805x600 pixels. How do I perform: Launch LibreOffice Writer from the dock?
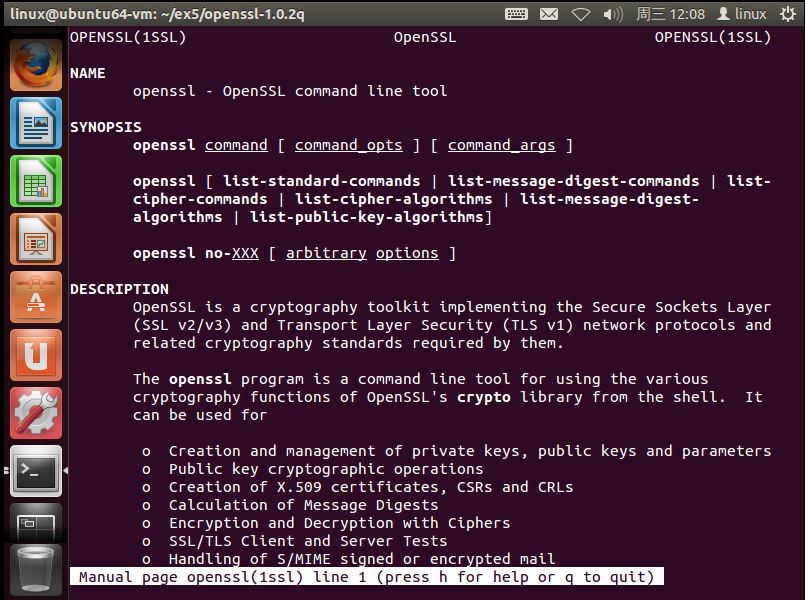(35, 123)
